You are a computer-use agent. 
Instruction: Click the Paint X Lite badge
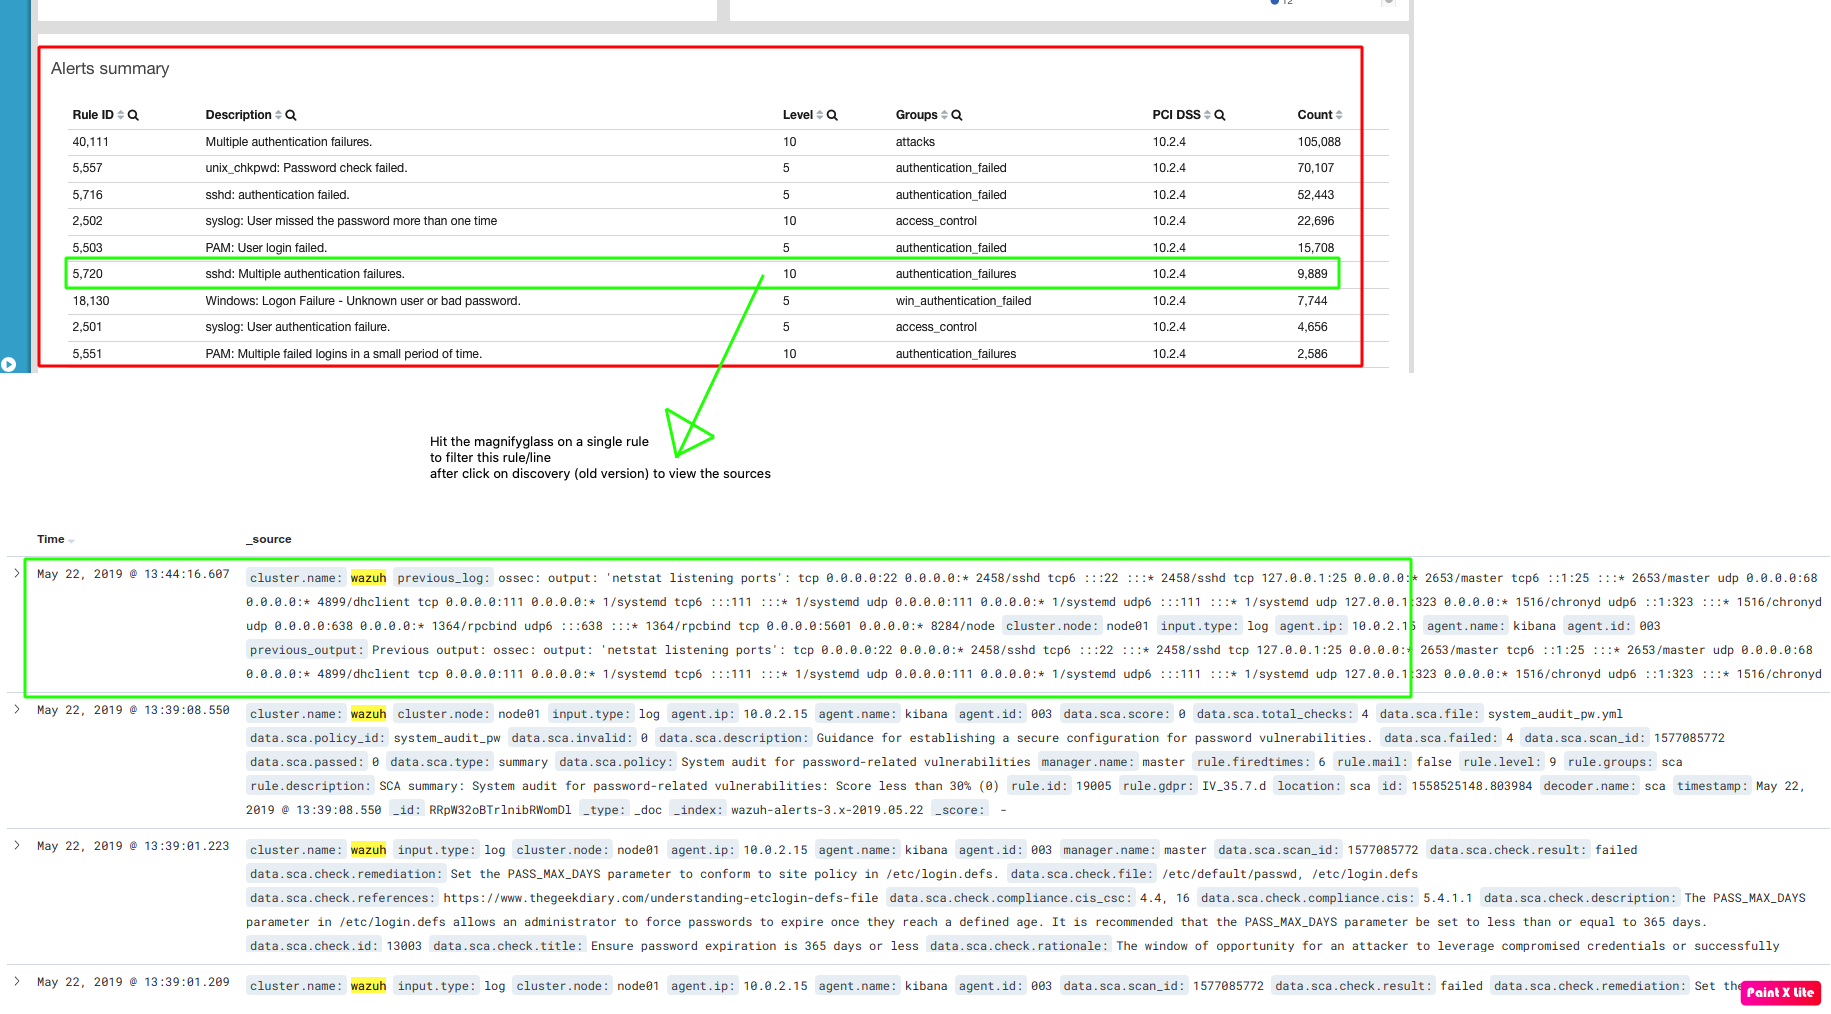click(x=1779, y=992)
